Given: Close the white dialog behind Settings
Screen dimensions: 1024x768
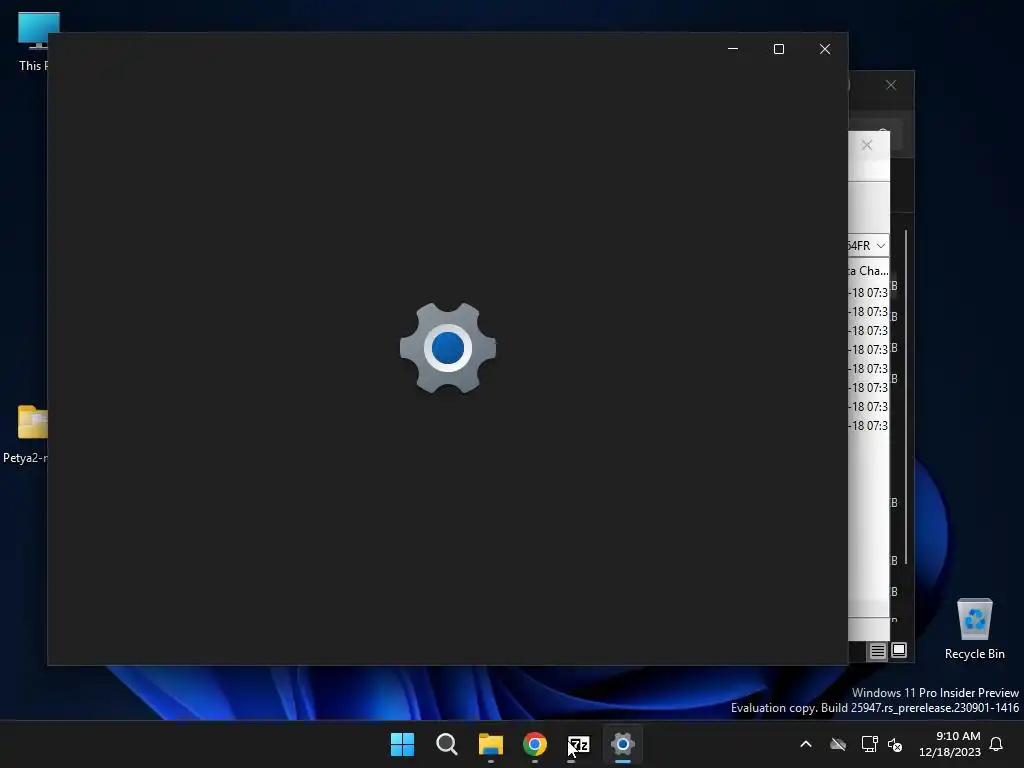Looking at the screenshot, I should 867,145.
